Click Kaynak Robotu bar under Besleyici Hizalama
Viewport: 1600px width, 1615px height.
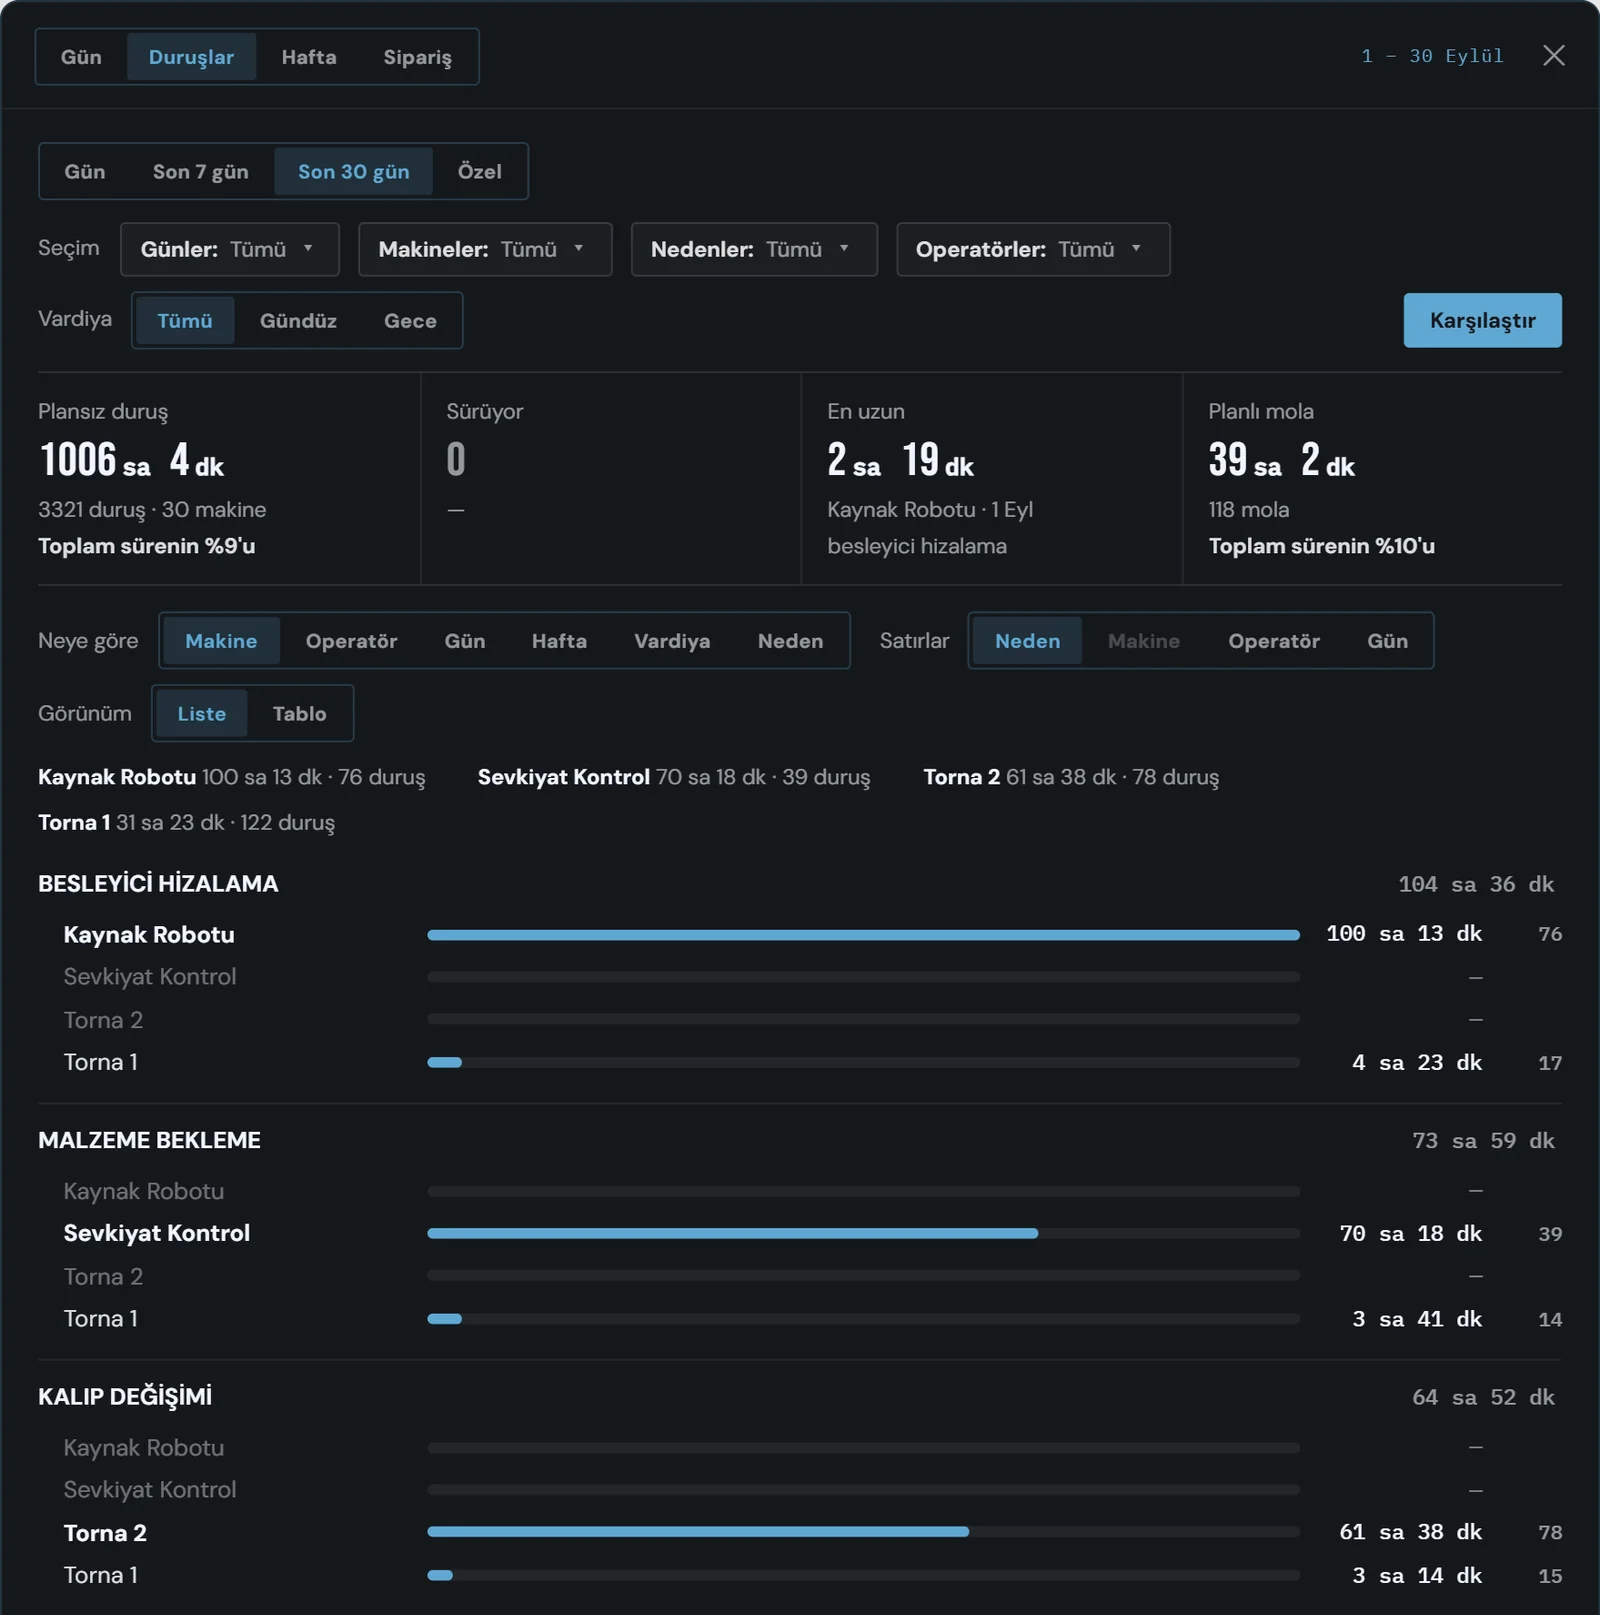click(863, 935)
